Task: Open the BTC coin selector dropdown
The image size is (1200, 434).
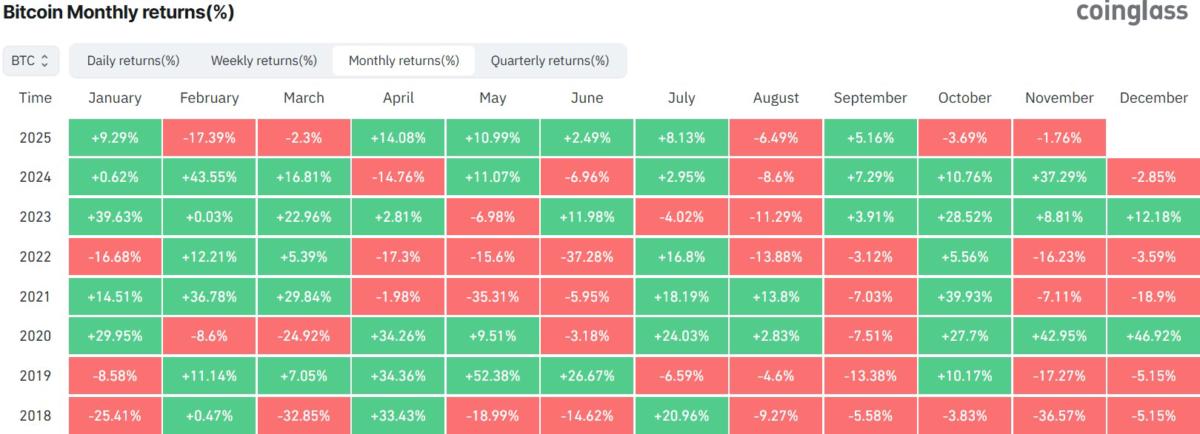Action: pyautogui.click(x=30, y=61)
